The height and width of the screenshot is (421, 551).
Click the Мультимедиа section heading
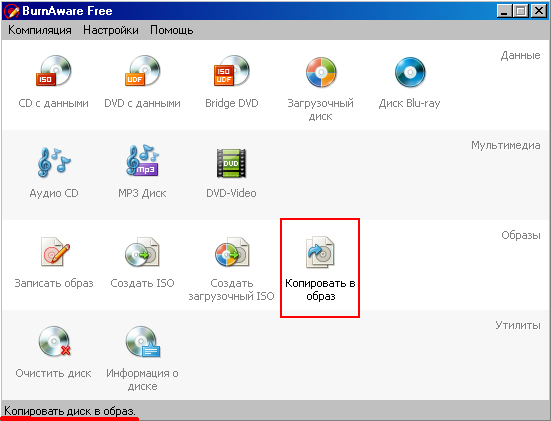coord(506,145)
